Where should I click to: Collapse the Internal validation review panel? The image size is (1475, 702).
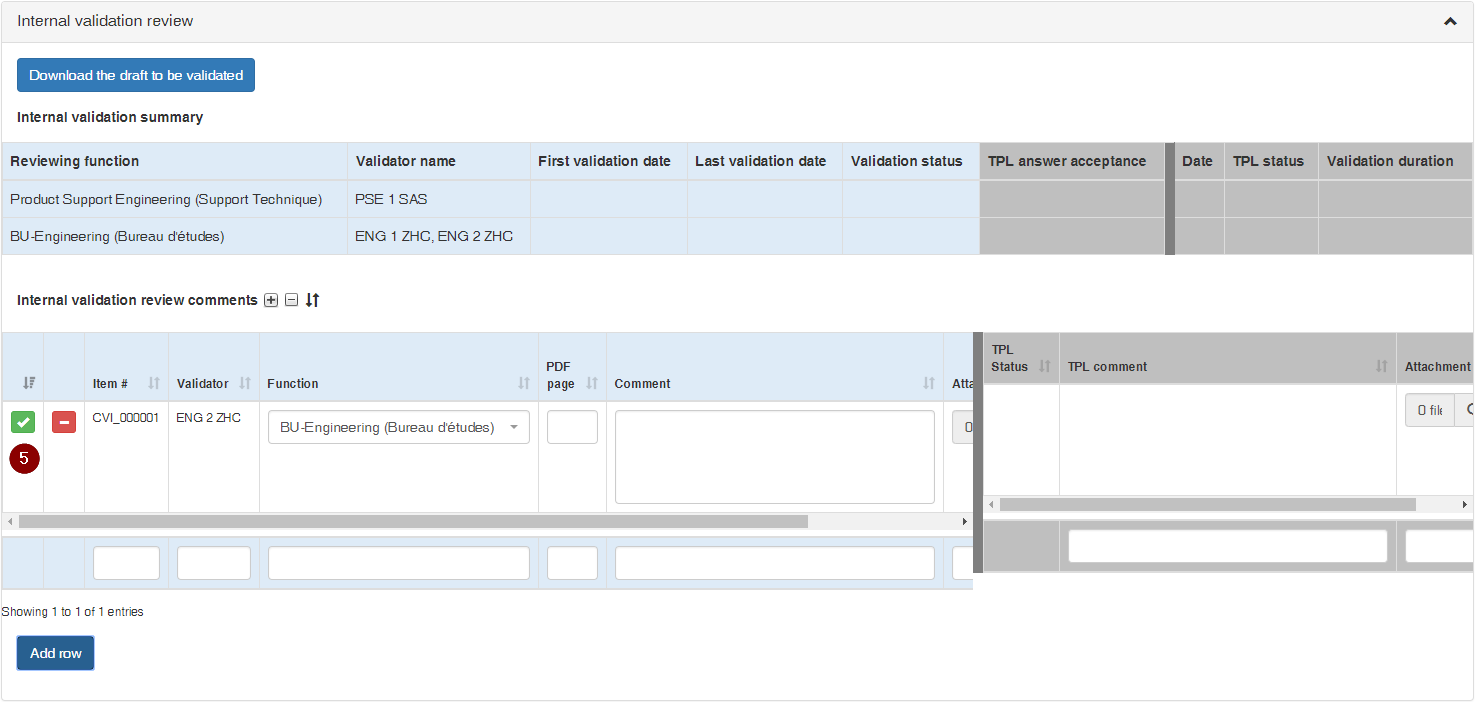[x=1449, y=21]
